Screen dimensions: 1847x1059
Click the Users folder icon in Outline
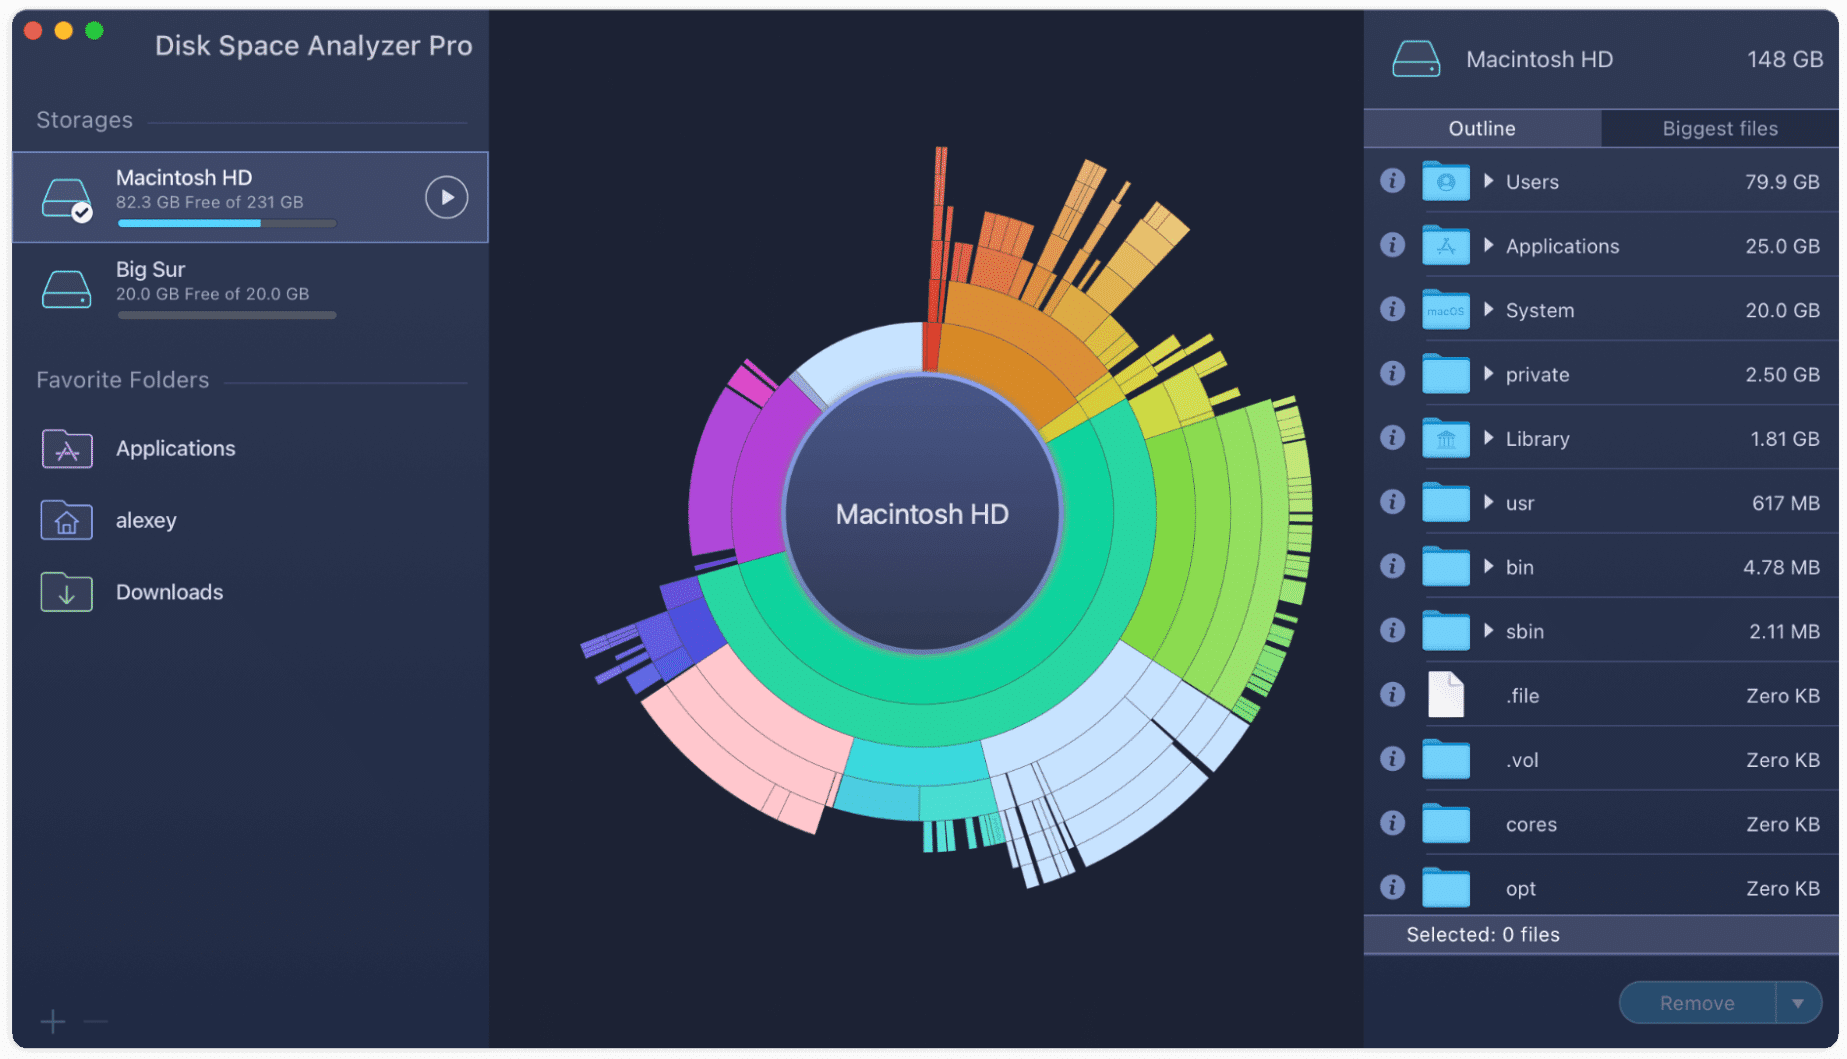click(x=1446, y=181)
